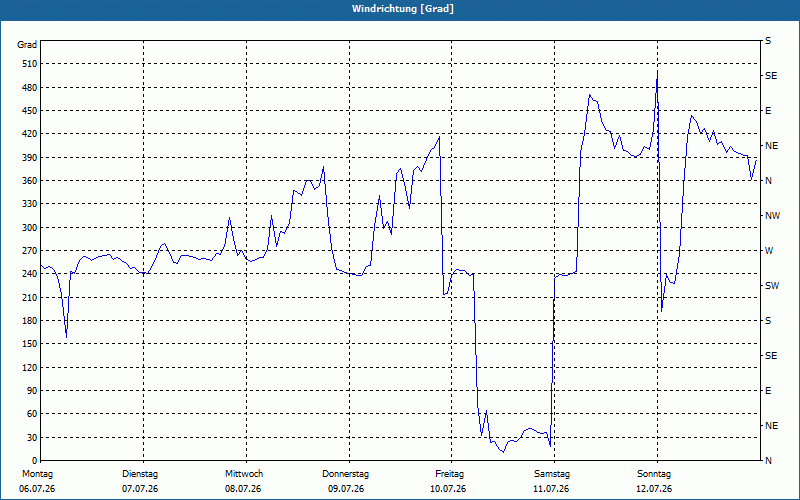Click the Montag day label
This screenshot has width=800, height=500.
(37, 474)
